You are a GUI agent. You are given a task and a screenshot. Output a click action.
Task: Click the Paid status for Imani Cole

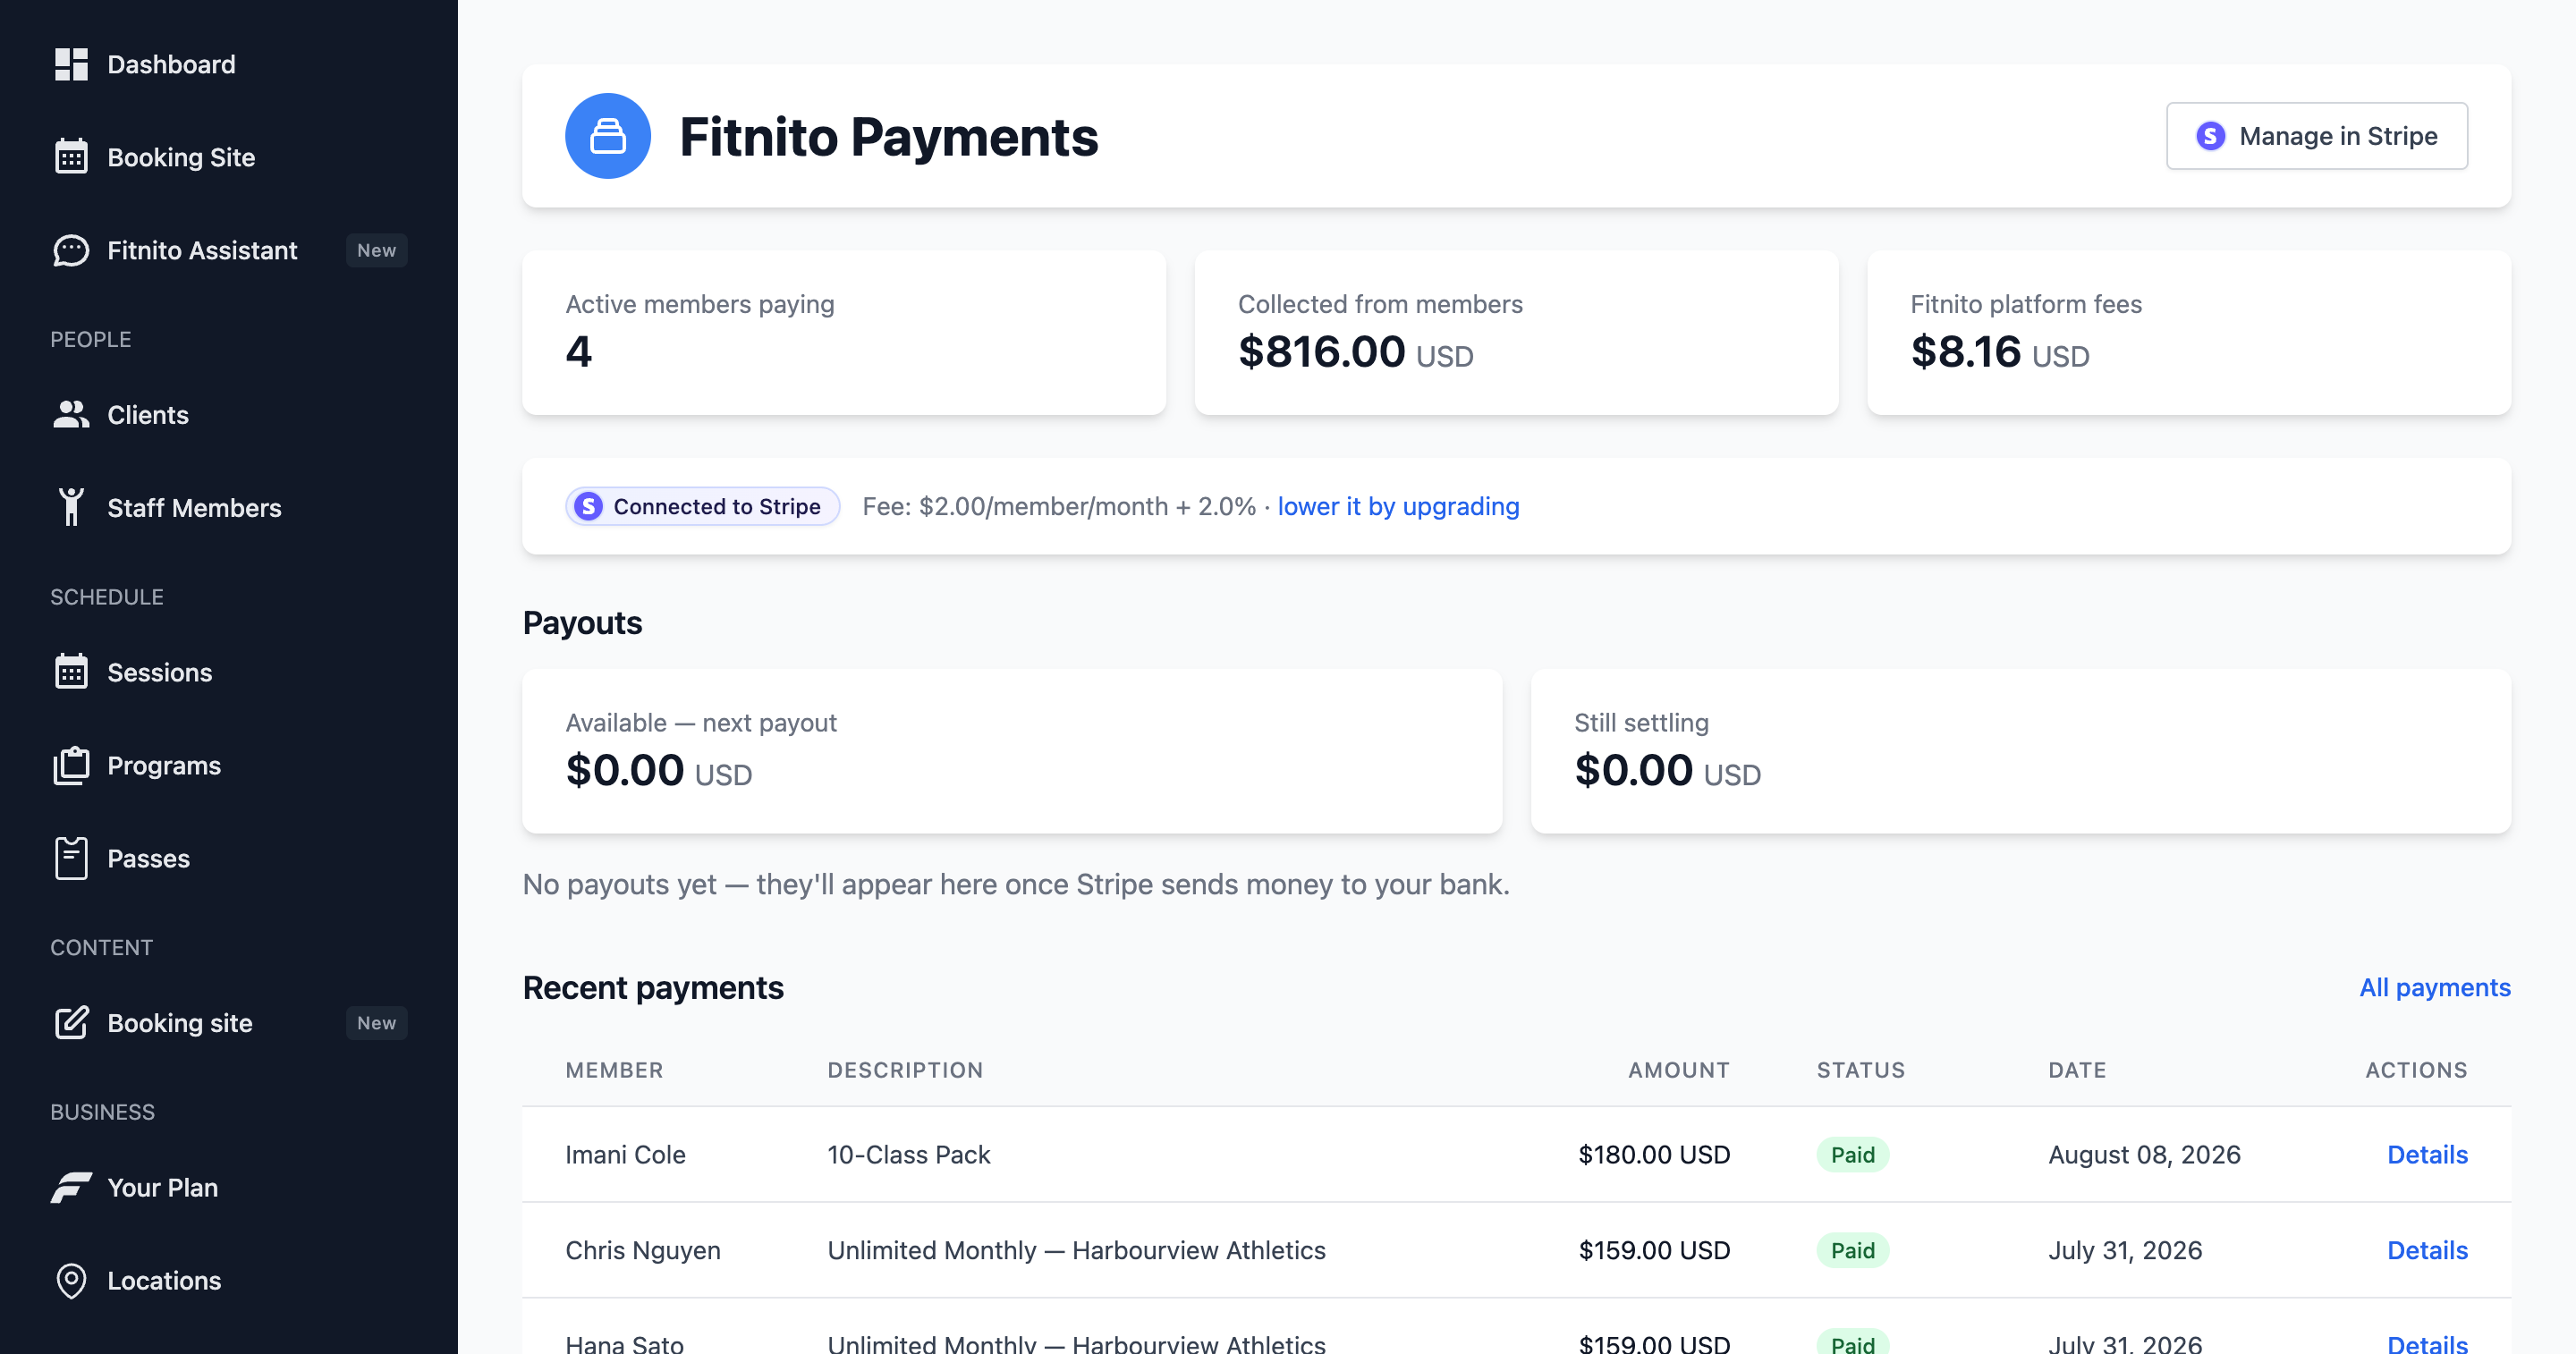point(1852,1155)
